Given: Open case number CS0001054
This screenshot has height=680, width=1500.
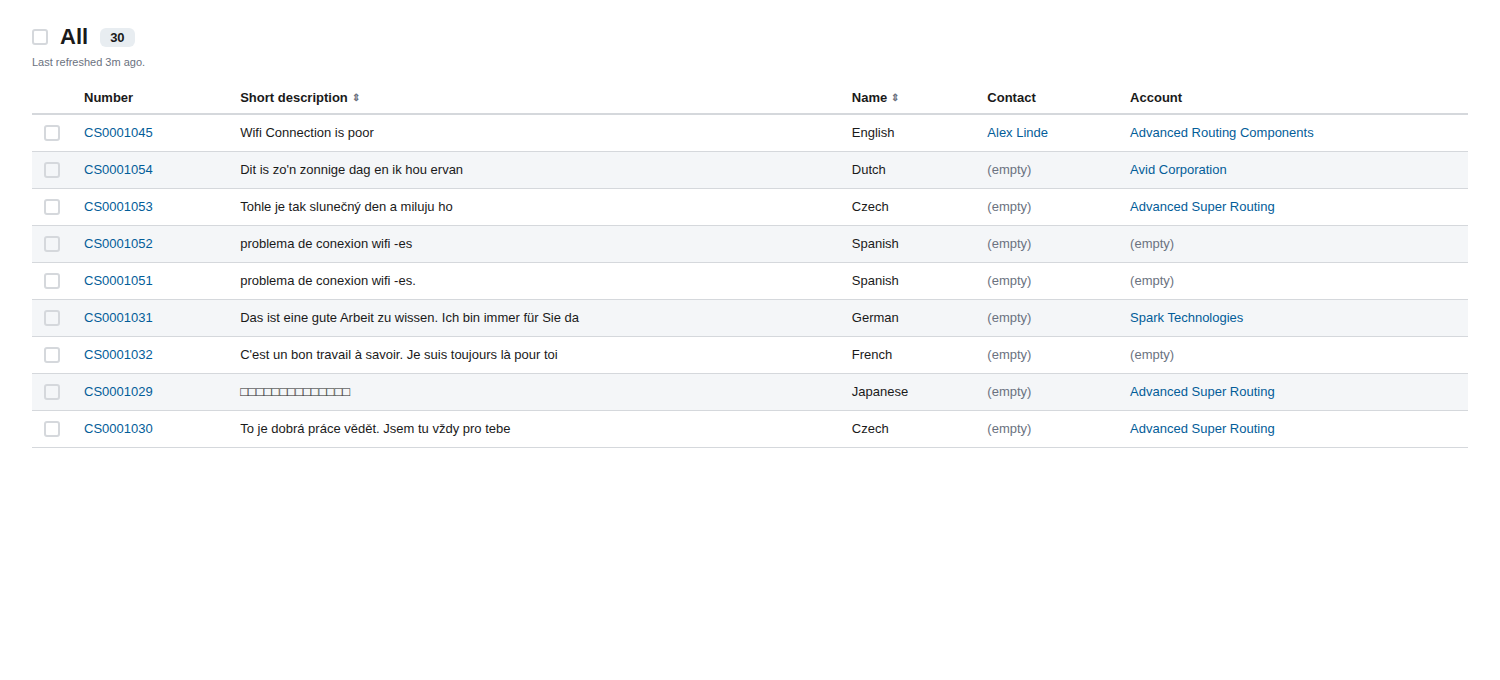Looking at the screenshot, I should (118, 170).
